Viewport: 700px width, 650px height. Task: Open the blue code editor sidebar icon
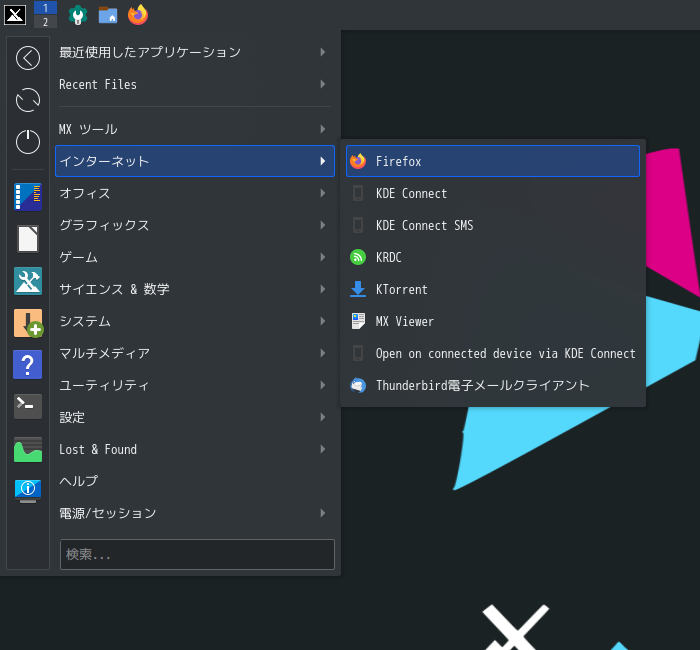click(28, 196)
